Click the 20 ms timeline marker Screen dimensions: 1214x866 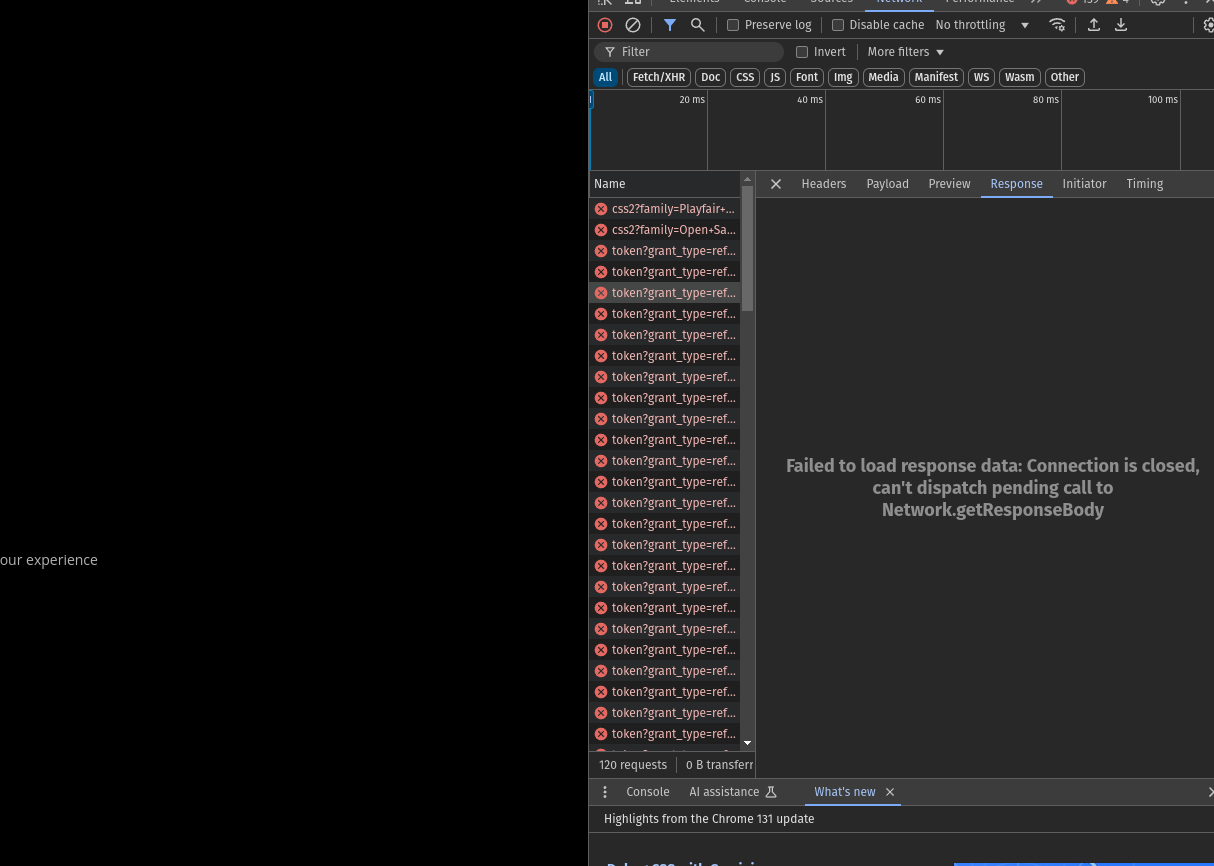point(692,100)
